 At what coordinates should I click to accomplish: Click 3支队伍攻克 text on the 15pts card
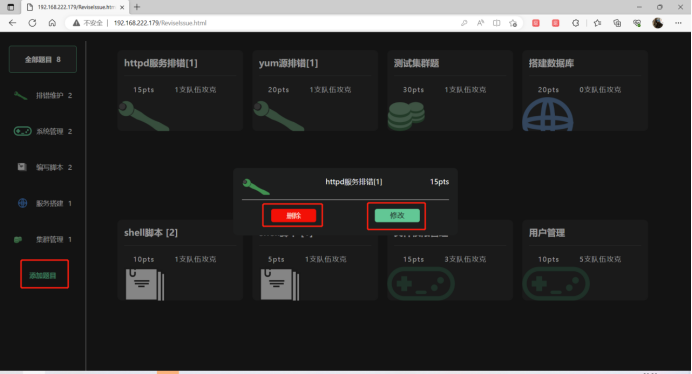(465, 259)
